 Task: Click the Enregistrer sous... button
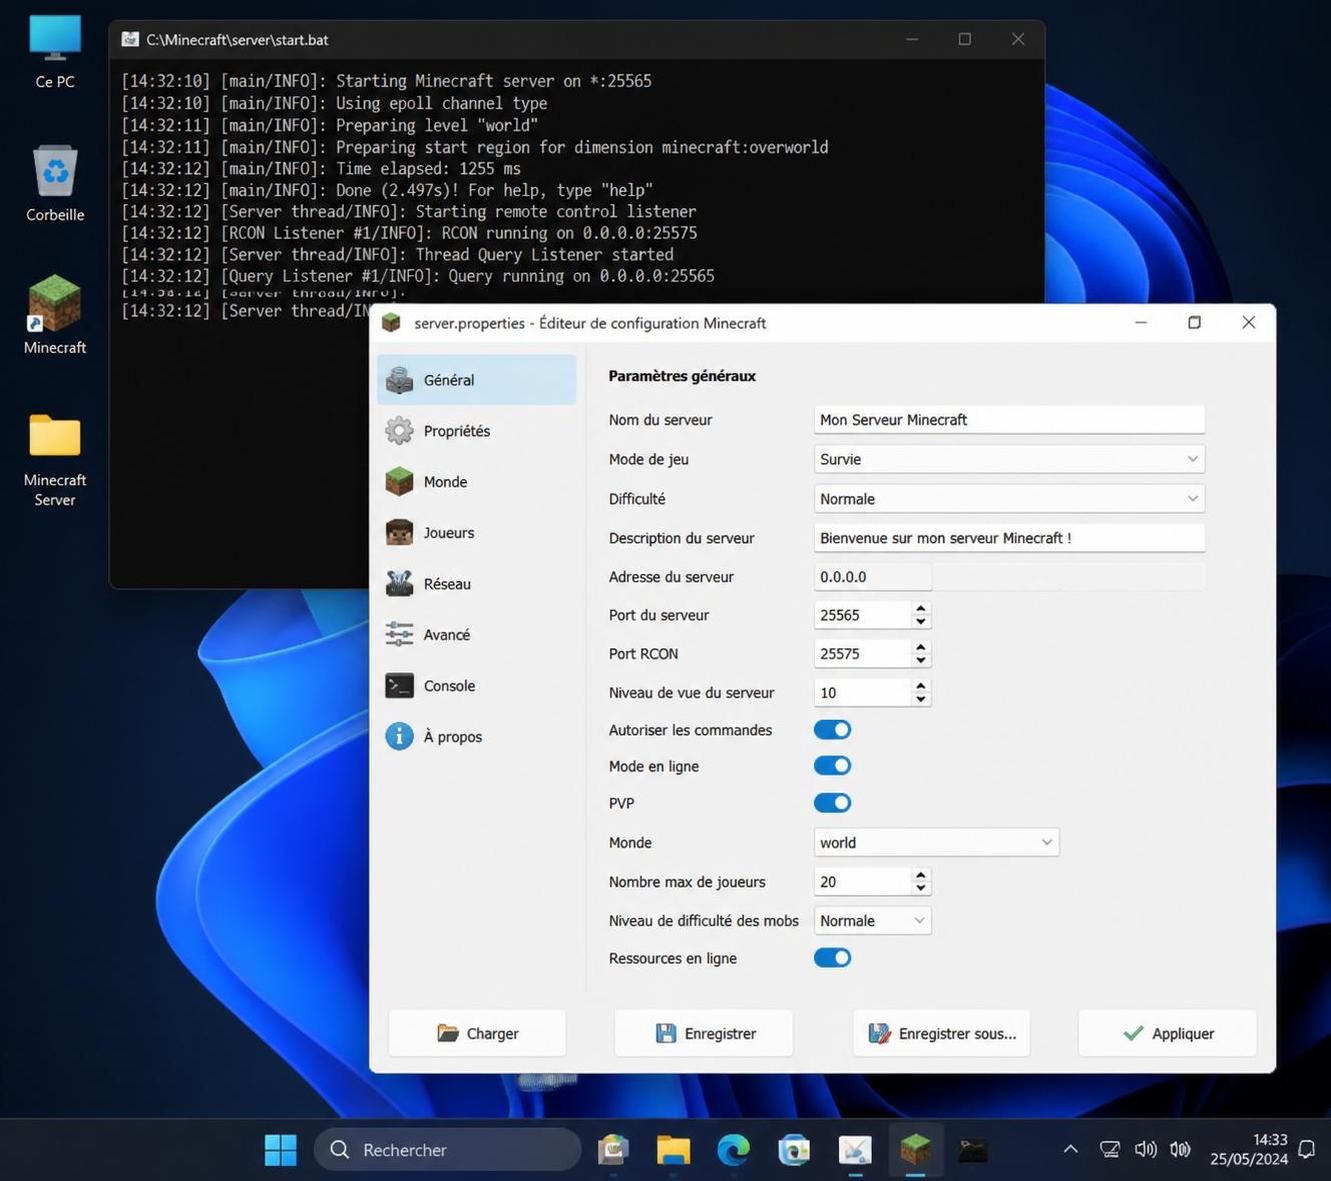pyautogui.click(x=942, y=1033)
